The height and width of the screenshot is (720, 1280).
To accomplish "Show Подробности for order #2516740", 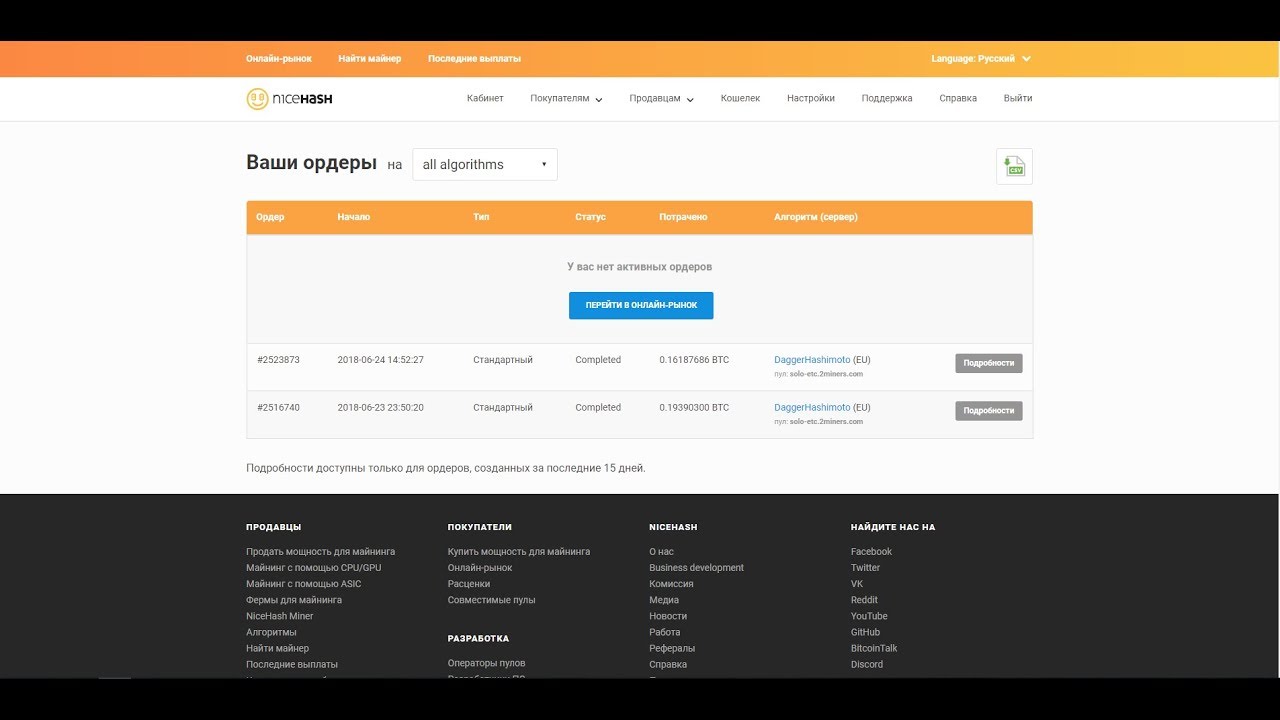I will click(x=988, y=410).
